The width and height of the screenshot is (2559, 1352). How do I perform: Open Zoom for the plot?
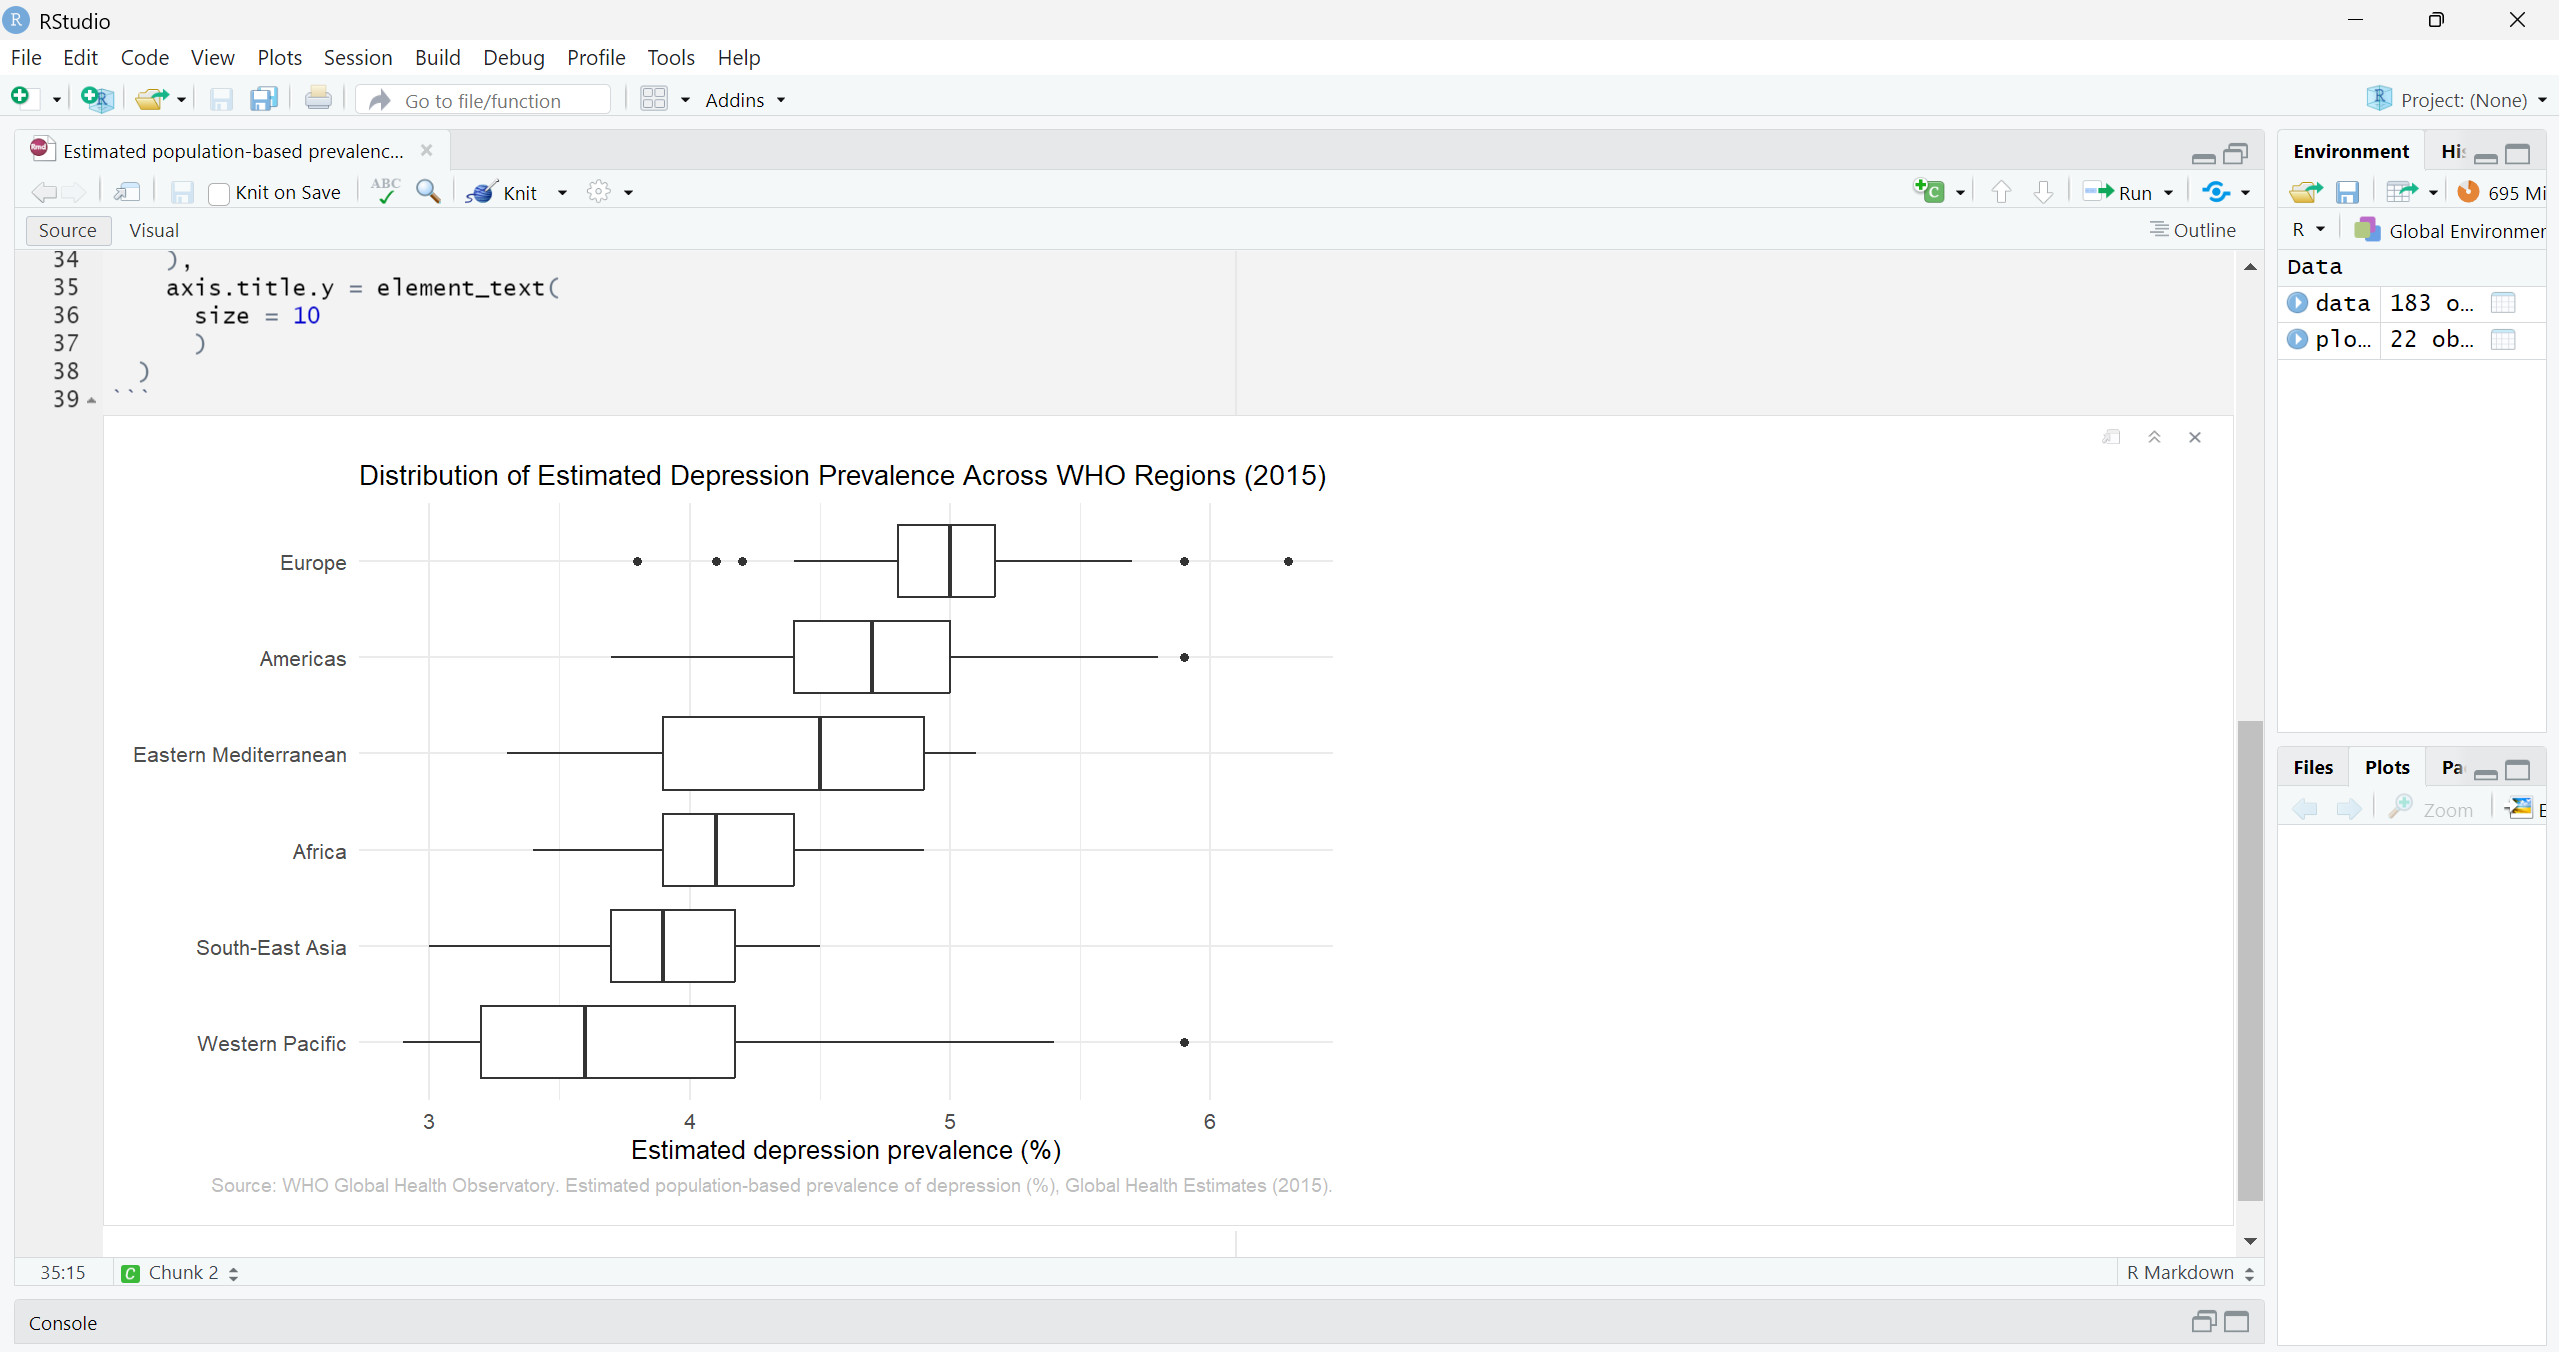[x=2431, y=809]
